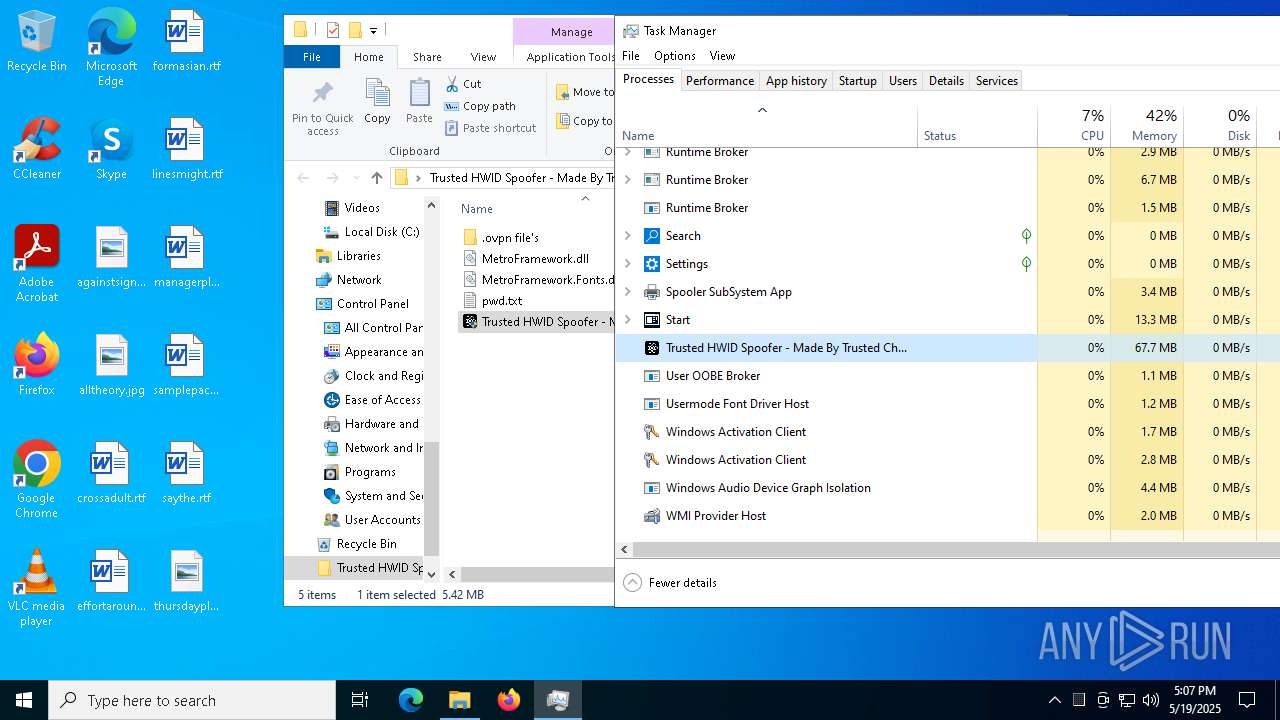Open Adobe Acrobat desktop shortcut

coord(37,264)
